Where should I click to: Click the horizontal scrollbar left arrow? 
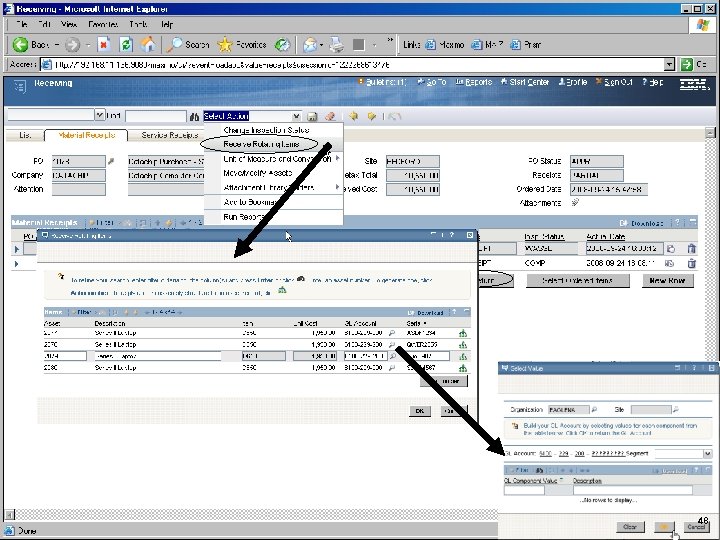[9, 514]
